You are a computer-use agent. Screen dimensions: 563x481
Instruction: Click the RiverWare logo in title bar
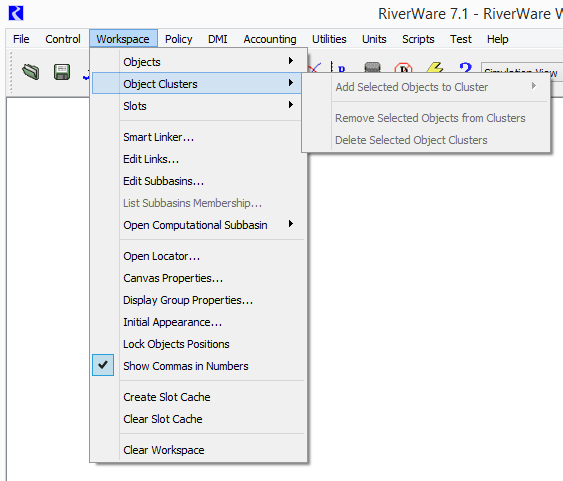[x=16, y=13]
